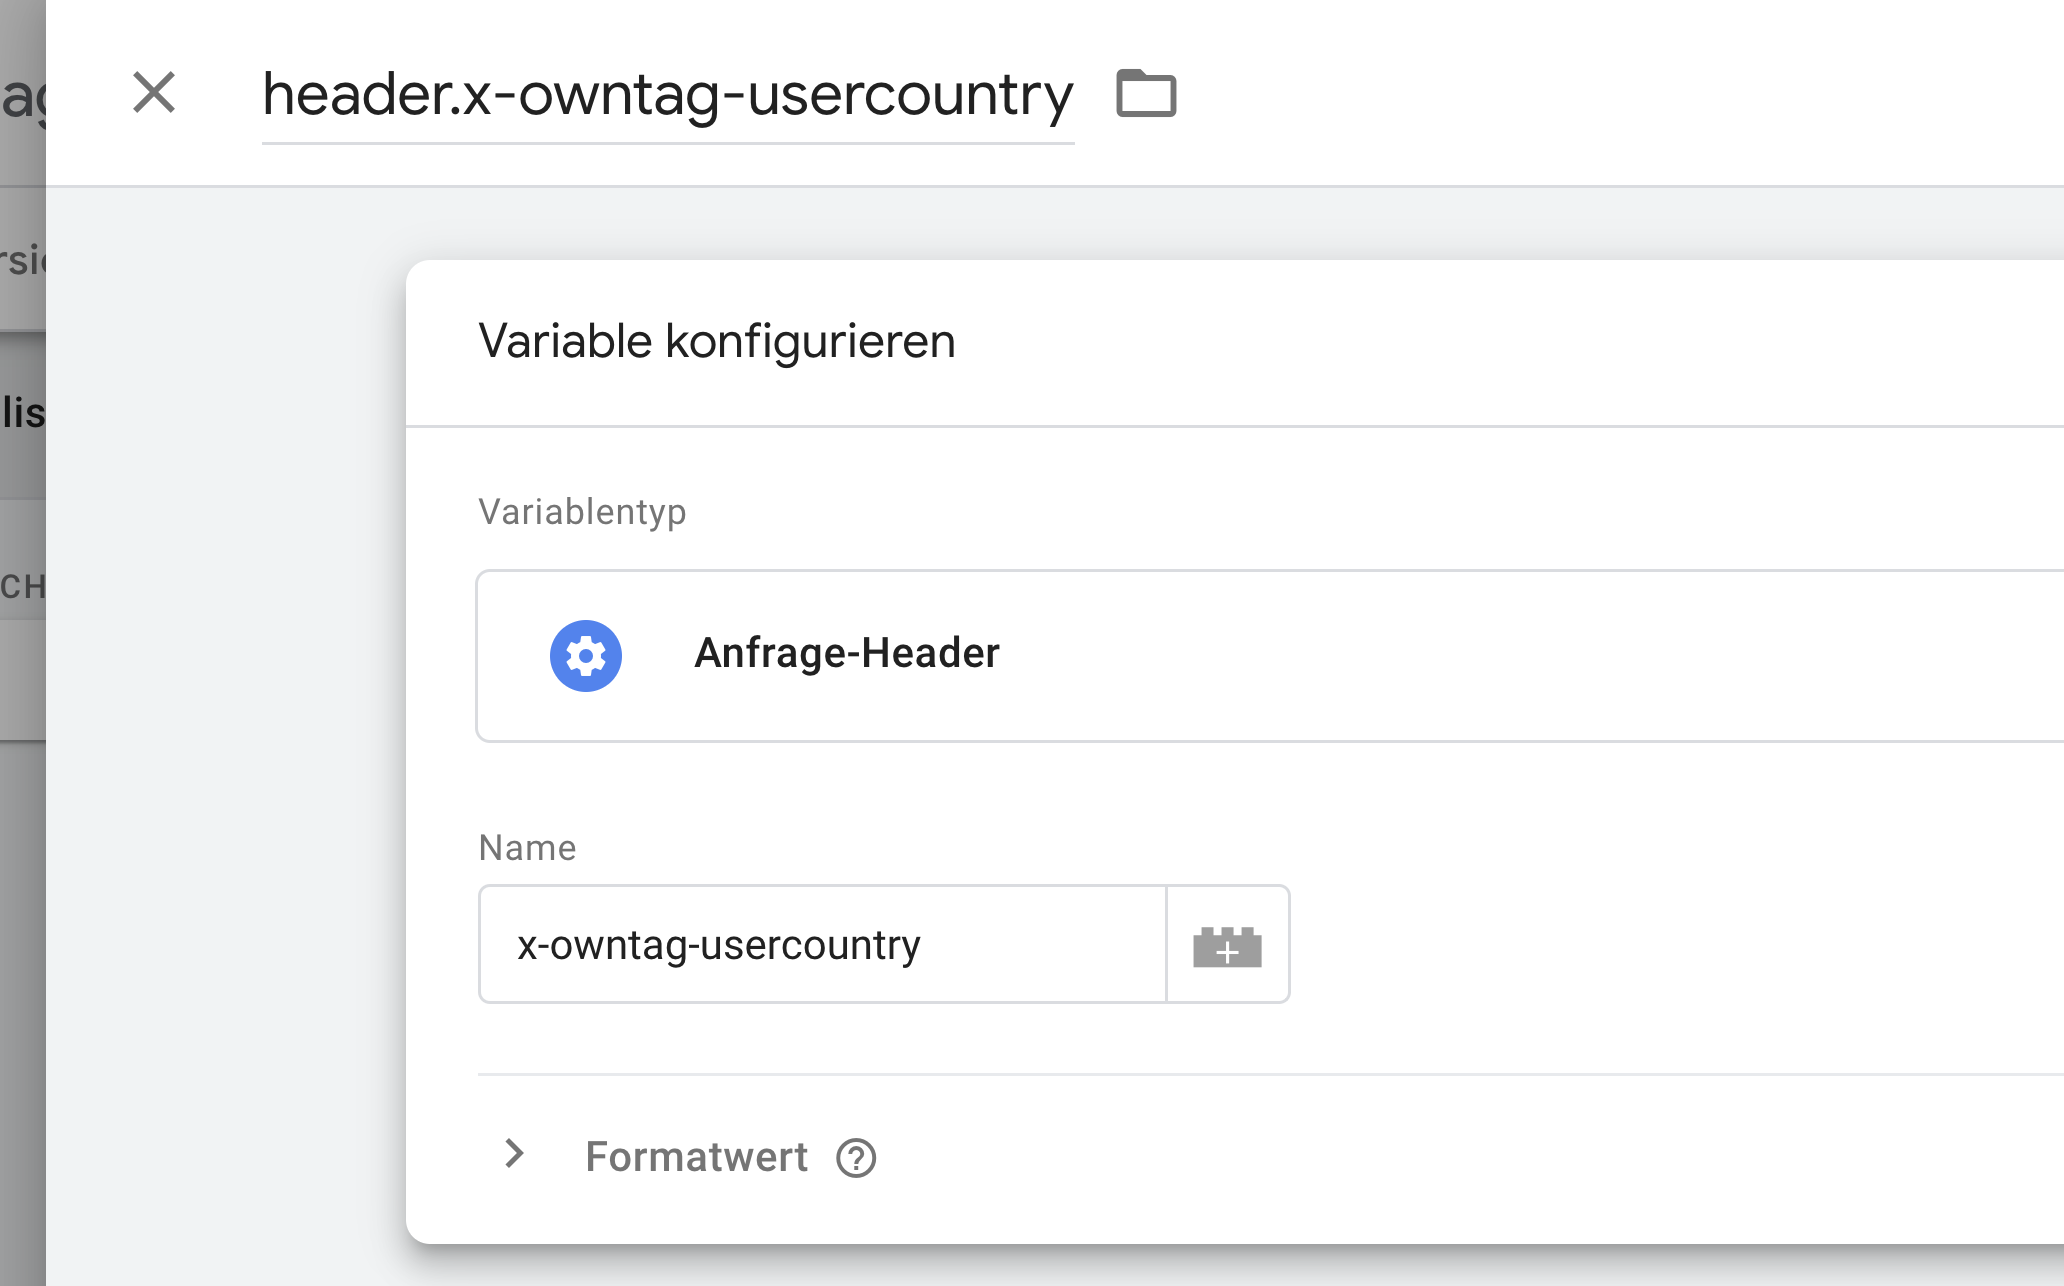Click the Variable konfigurieren heading
The height and width of the screenshot is (1286, 2064).
coord(717,341)
